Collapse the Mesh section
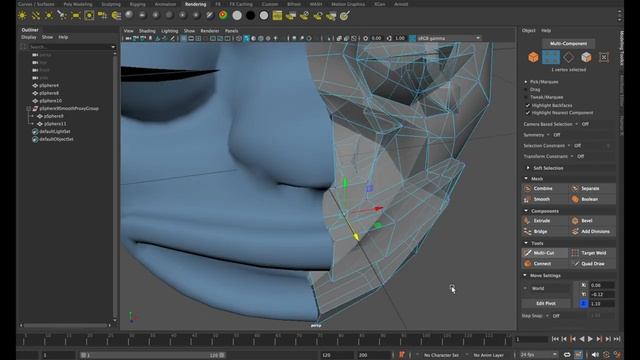640x360 pixels. coord(526,178)
